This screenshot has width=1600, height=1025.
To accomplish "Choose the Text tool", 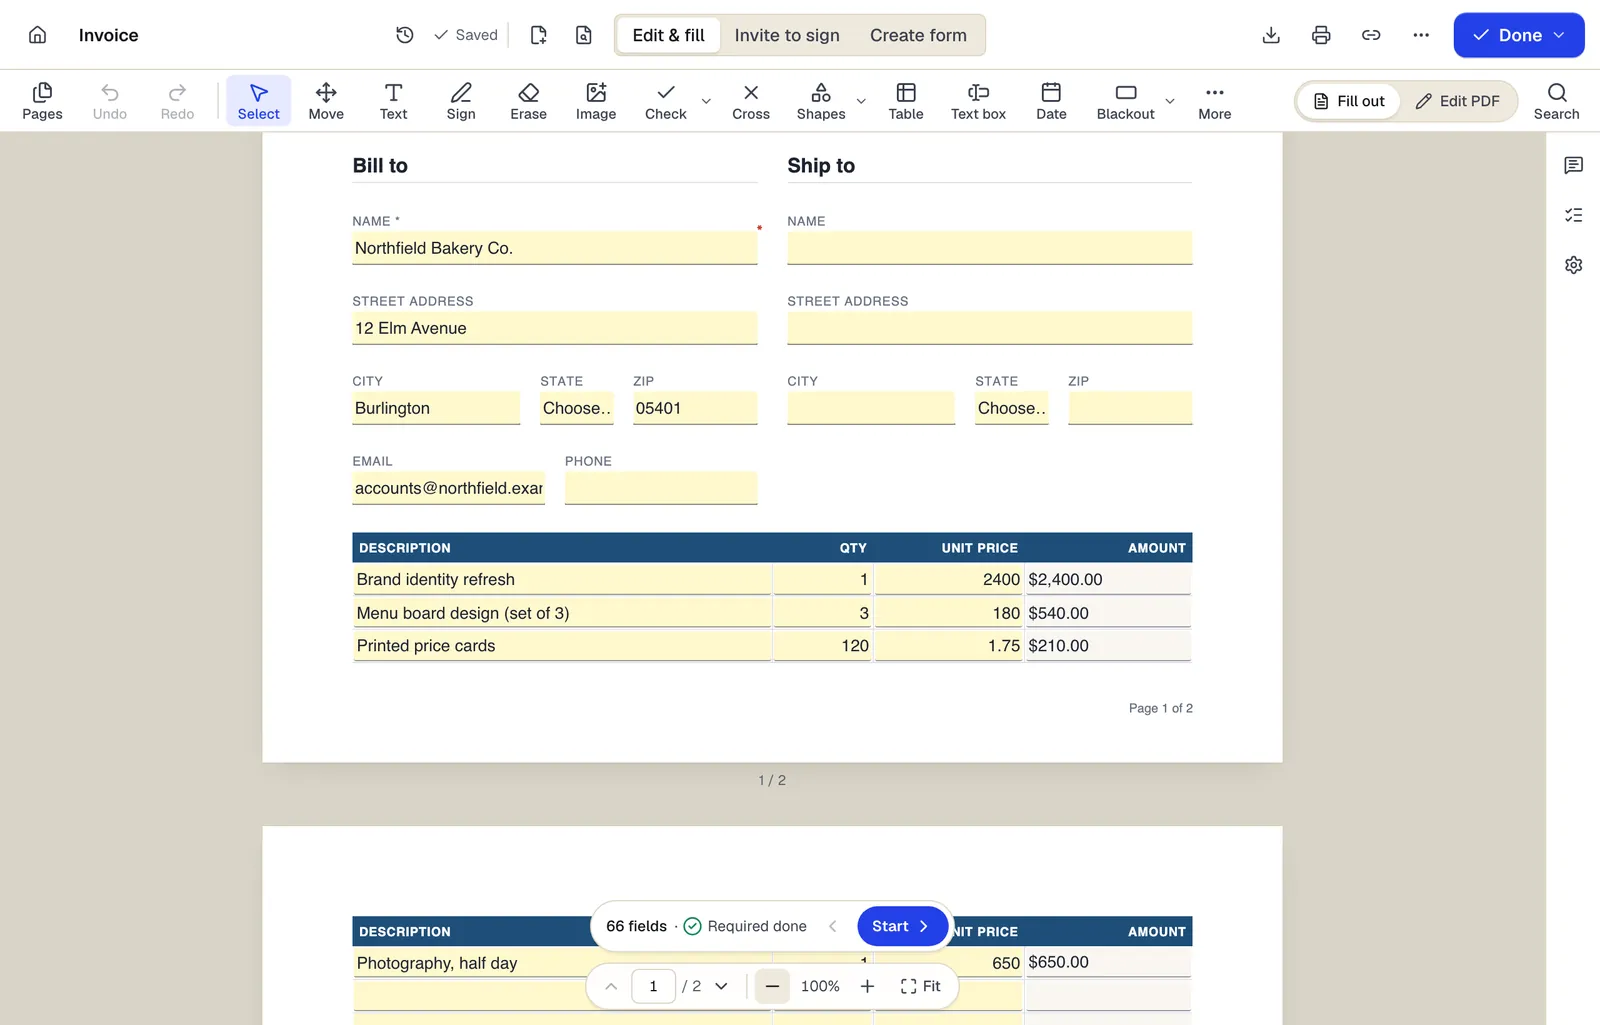I will click(393, 101).
